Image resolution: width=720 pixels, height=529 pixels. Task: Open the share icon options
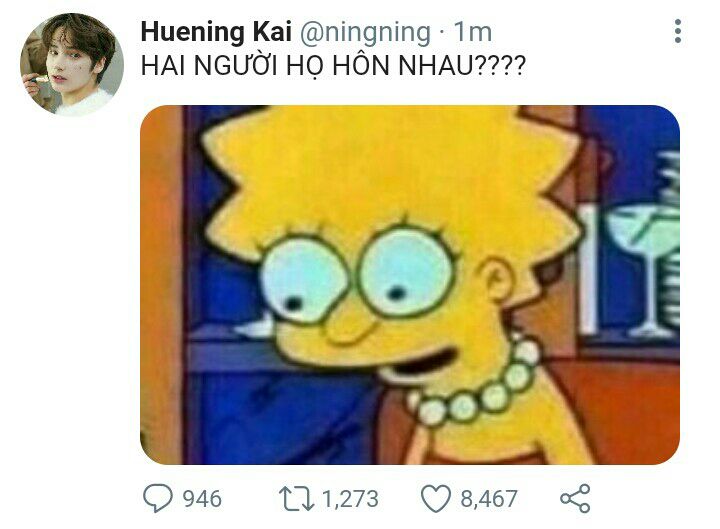[575, 498]
